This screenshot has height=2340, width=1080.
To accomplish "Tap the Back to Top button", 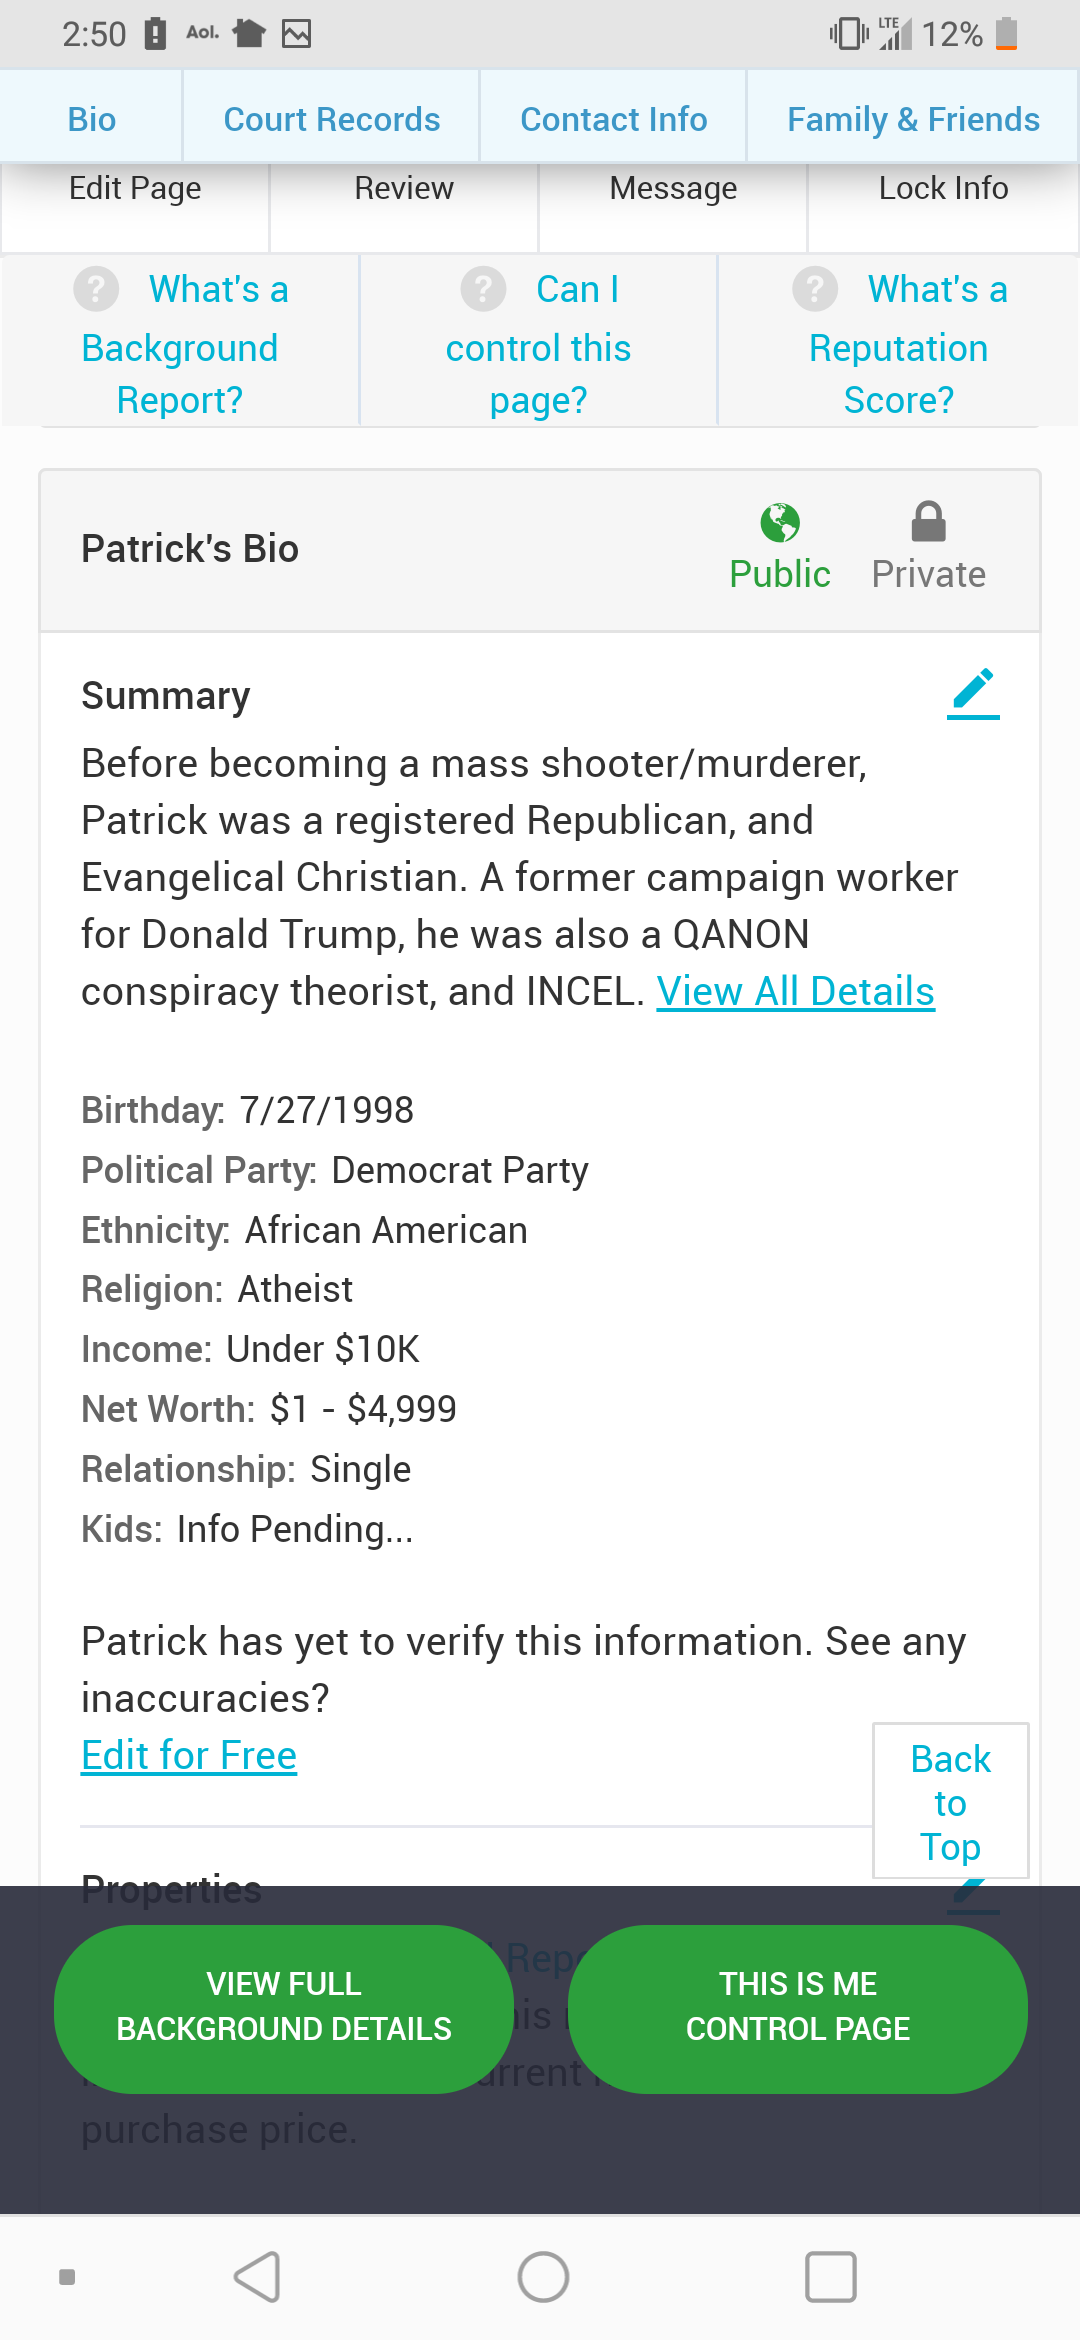I will tap(951, 1801).
